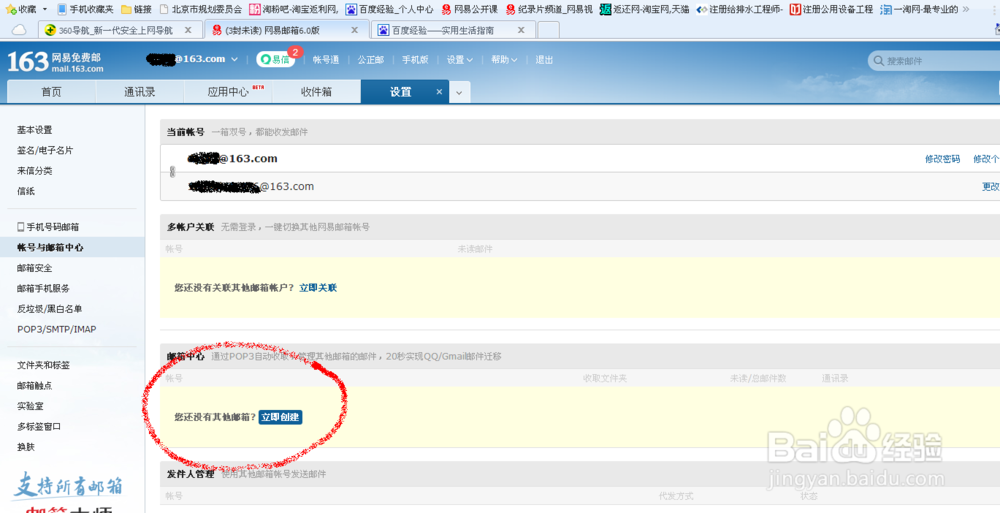This screenshot has height=513, width=1000.
Task: Expand the 设置 header dropdown
Action: (460, 59)
